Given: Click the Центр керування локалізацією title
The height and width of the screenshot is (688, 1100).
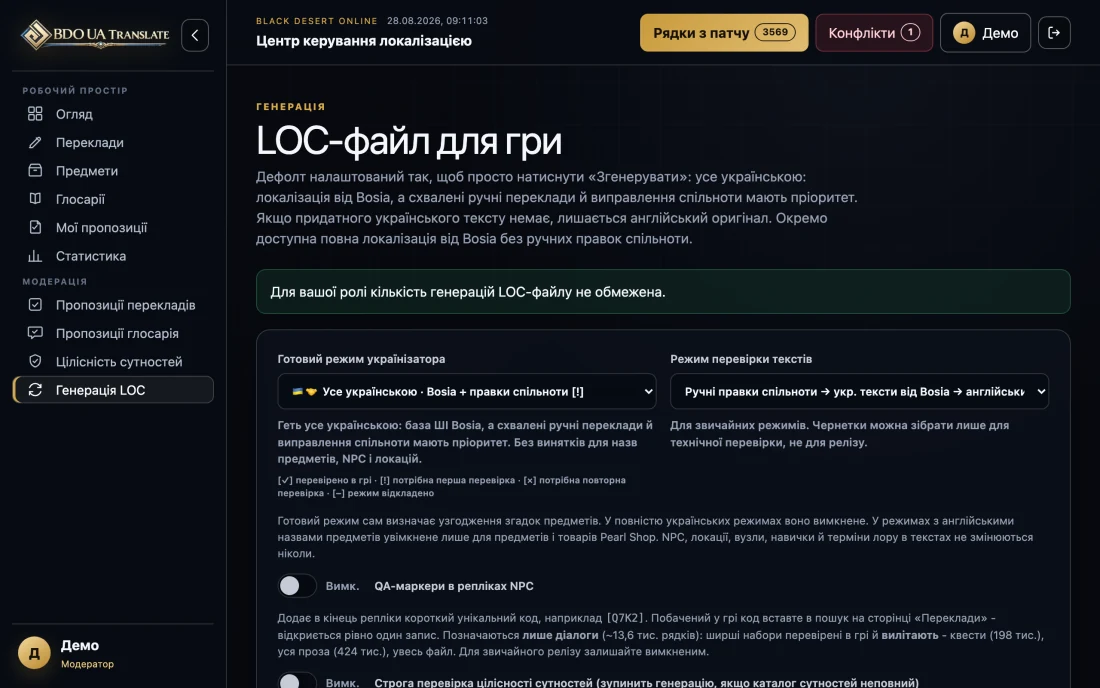Looking at the screenshot, I should (363, 41).
